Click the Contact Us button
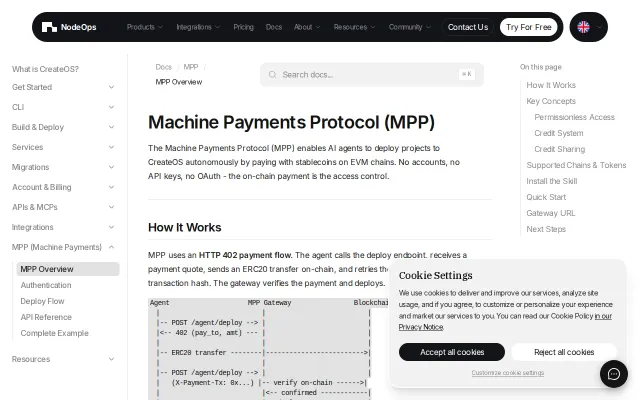The image size is (640, 400). pos(468,27)
